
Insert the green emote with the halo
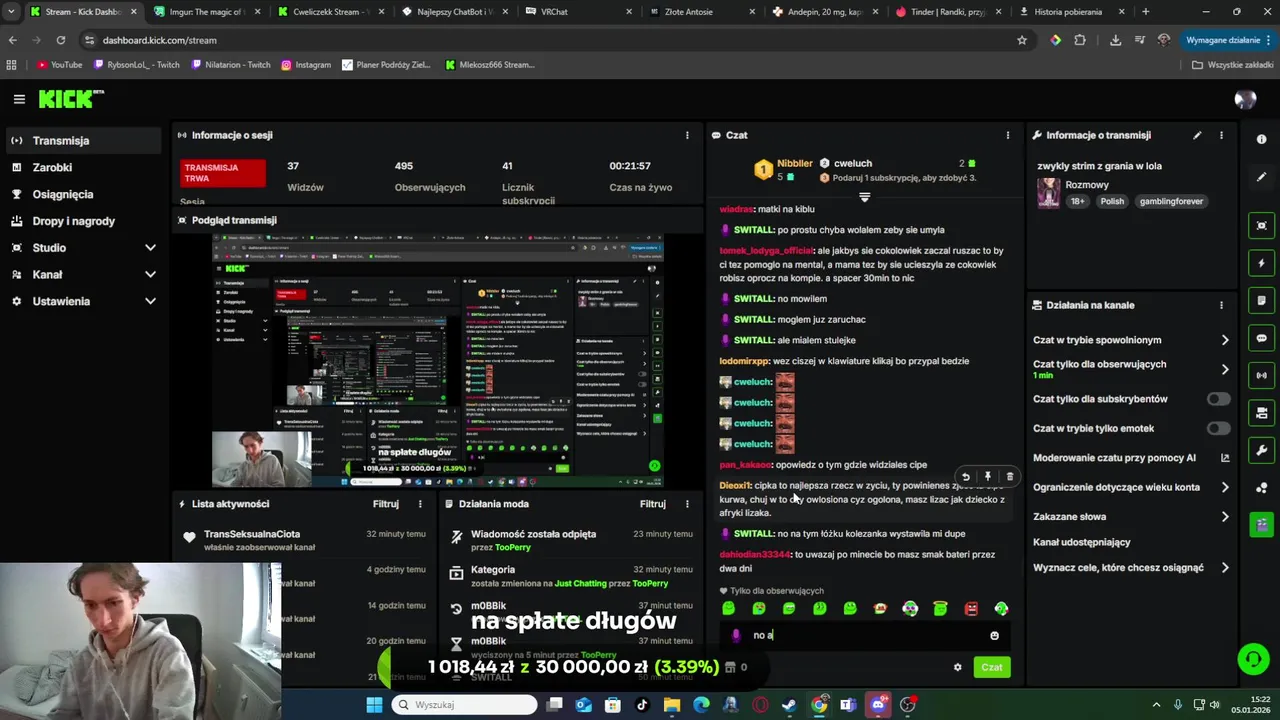(940, 608)
